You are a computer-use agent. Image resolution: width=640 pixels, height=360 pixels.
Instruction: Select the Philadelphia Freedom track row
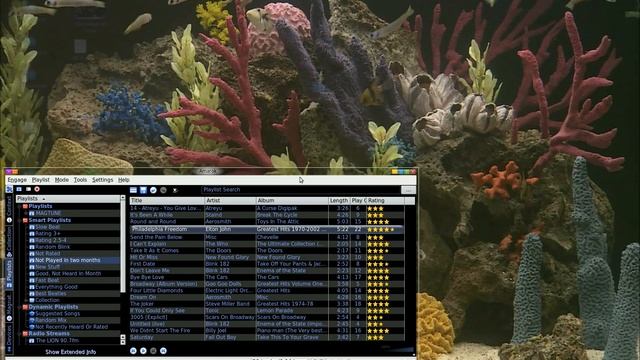coord(267,229)
